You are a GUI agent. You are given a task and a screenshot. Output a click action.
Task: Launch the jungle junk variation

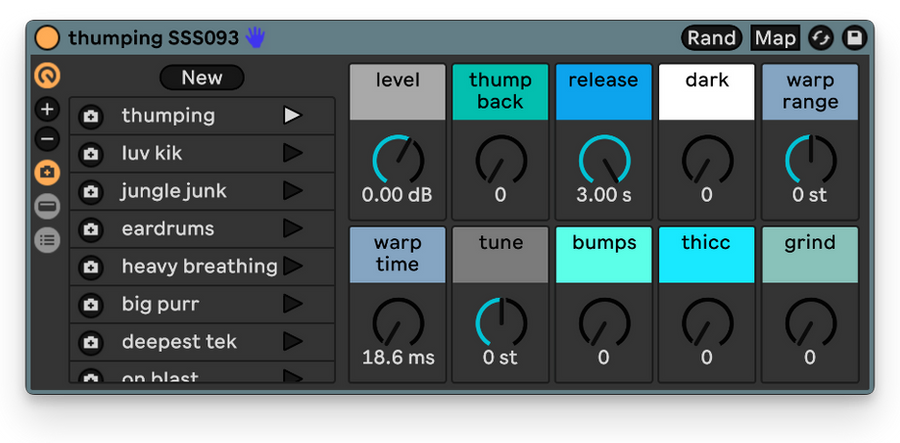[x=293, y=191]
